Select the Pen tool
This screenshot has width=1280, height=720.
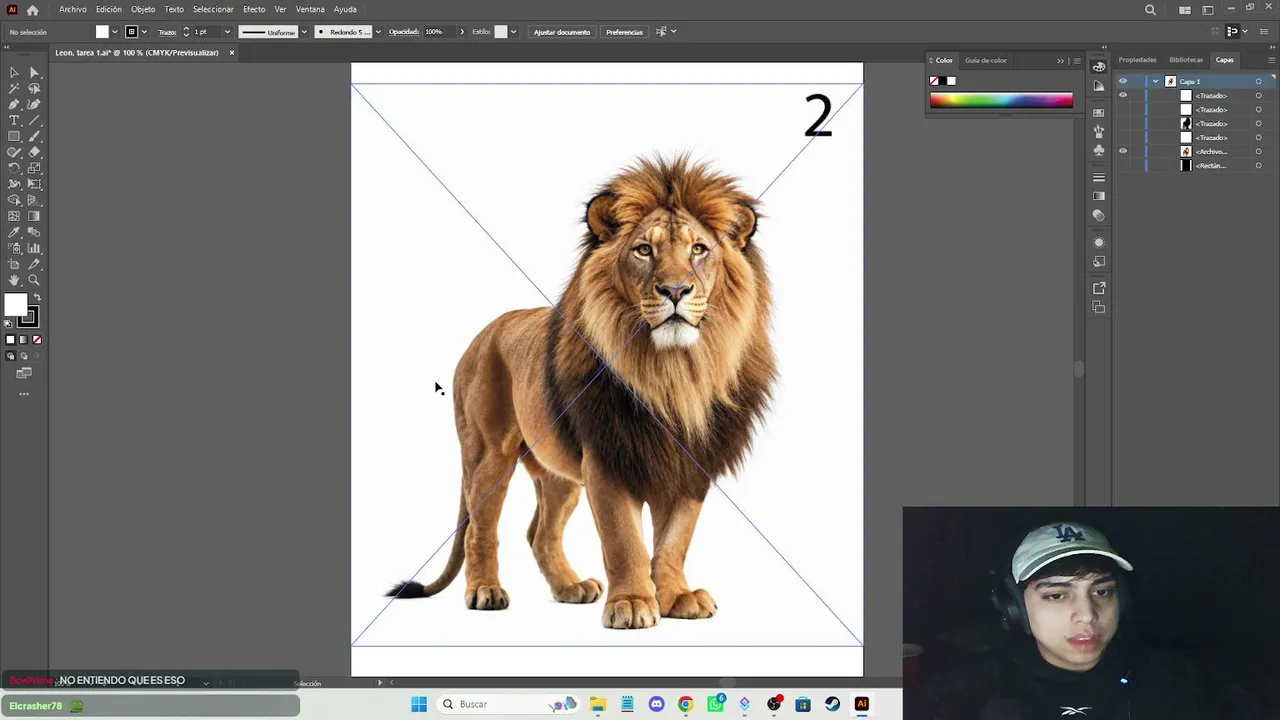14,104
